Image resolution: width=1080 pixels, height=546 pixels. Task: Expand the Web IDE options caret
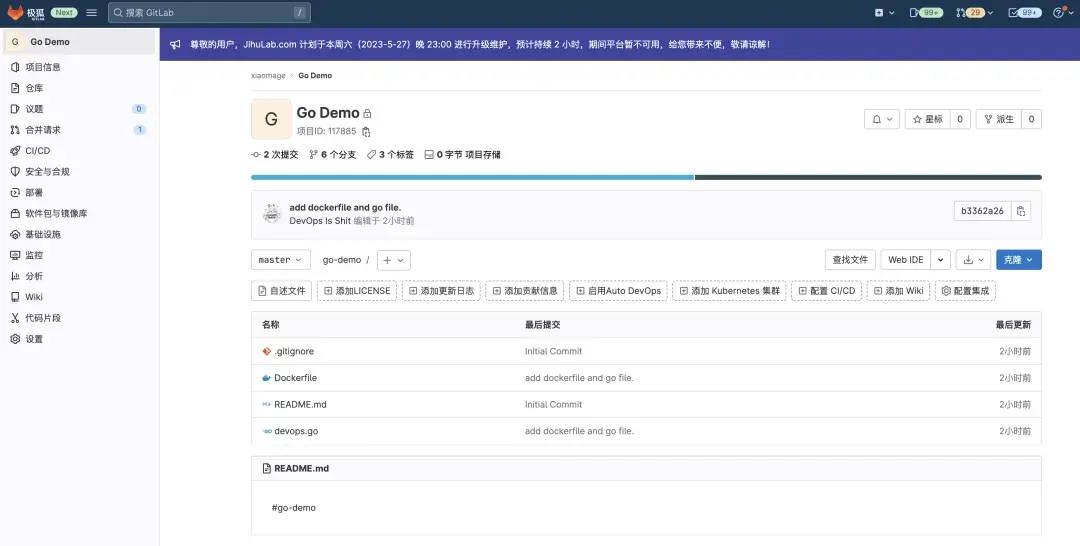pyautogui.click(x=941, y=260)
